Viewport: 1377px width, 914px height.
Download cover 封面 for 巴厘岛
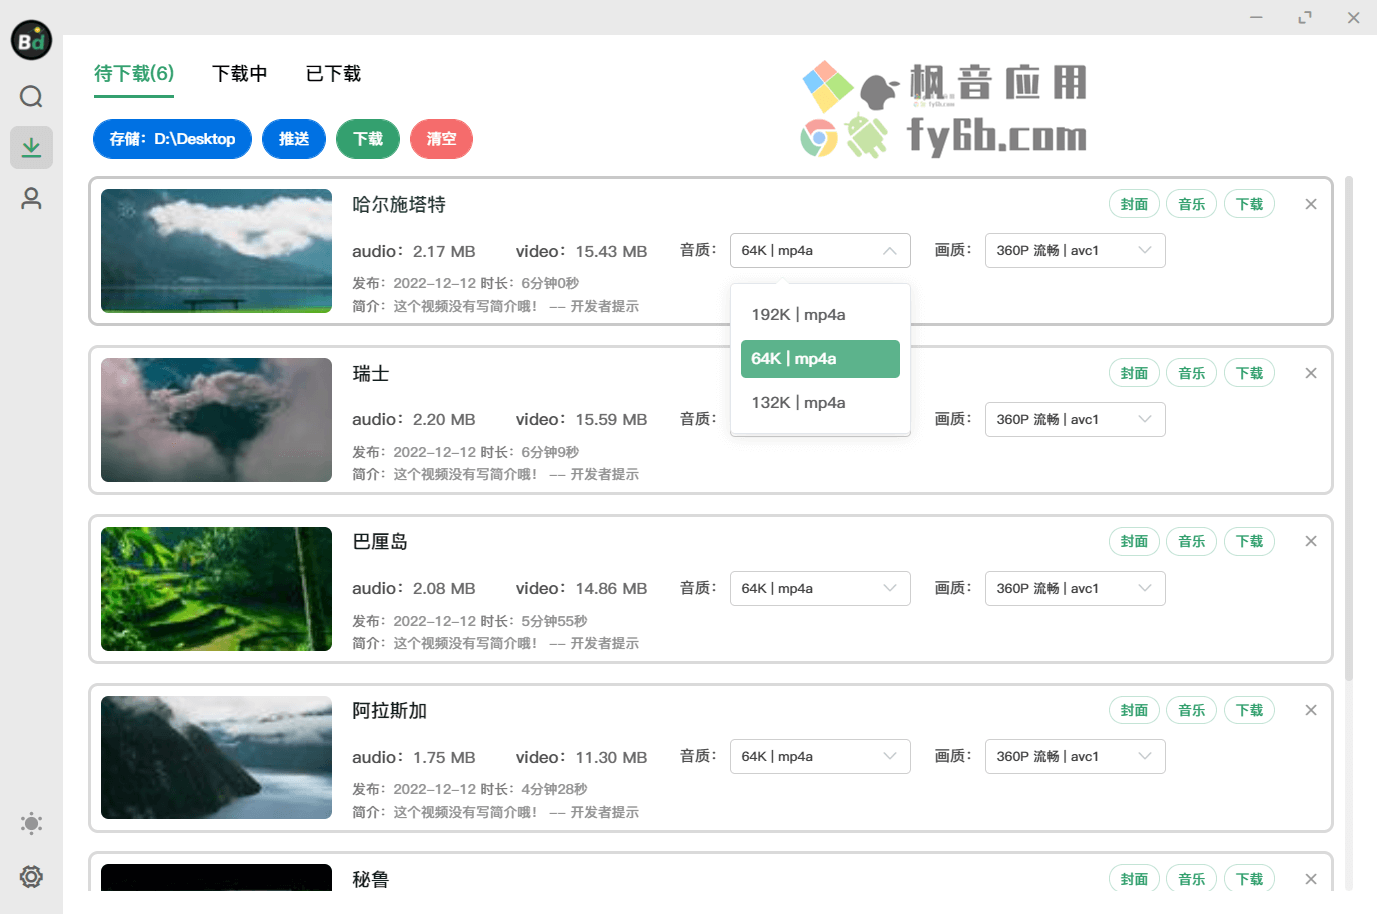coord(1134,541)
